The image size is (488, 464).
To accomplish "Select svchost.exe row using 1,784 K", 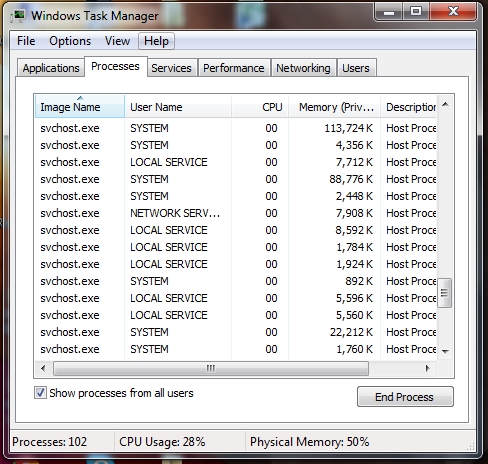I will click(x=235, y=247).
